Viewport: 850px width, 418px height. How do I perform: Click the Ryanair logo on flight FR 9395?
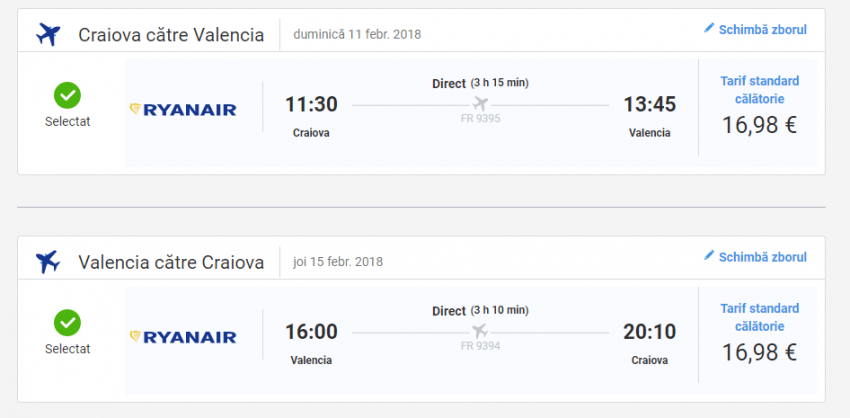click(x=184, y=109)
